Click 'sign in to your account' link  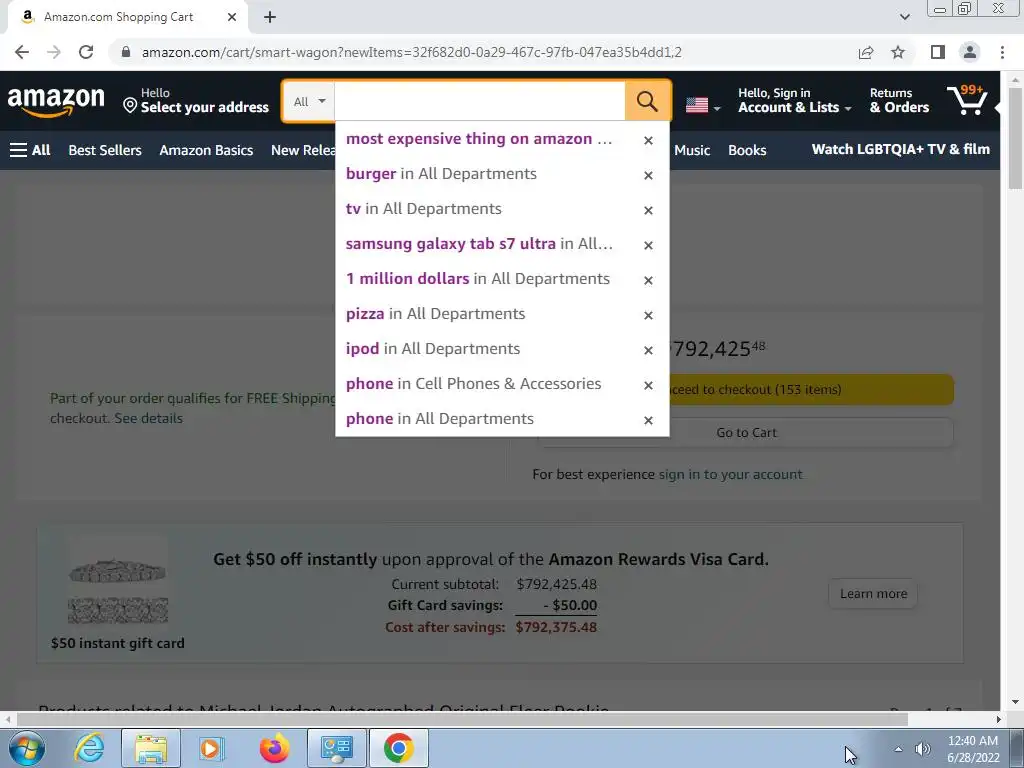coord(731,475)
